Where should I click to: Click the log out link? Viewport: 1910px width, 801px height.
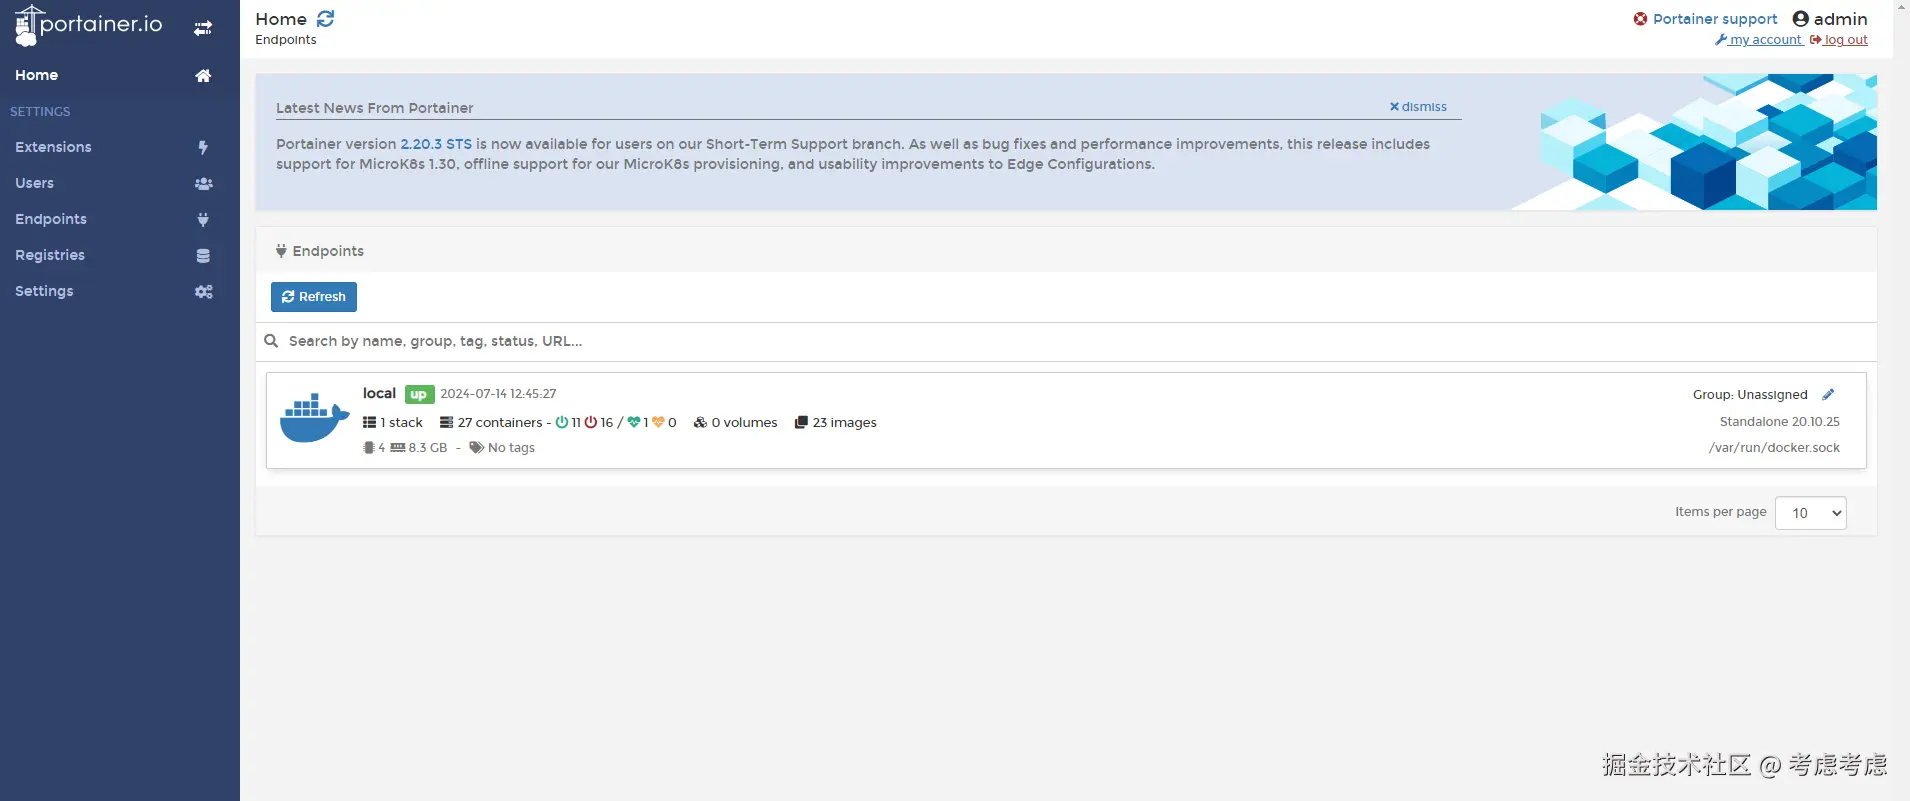(1839, 40)
